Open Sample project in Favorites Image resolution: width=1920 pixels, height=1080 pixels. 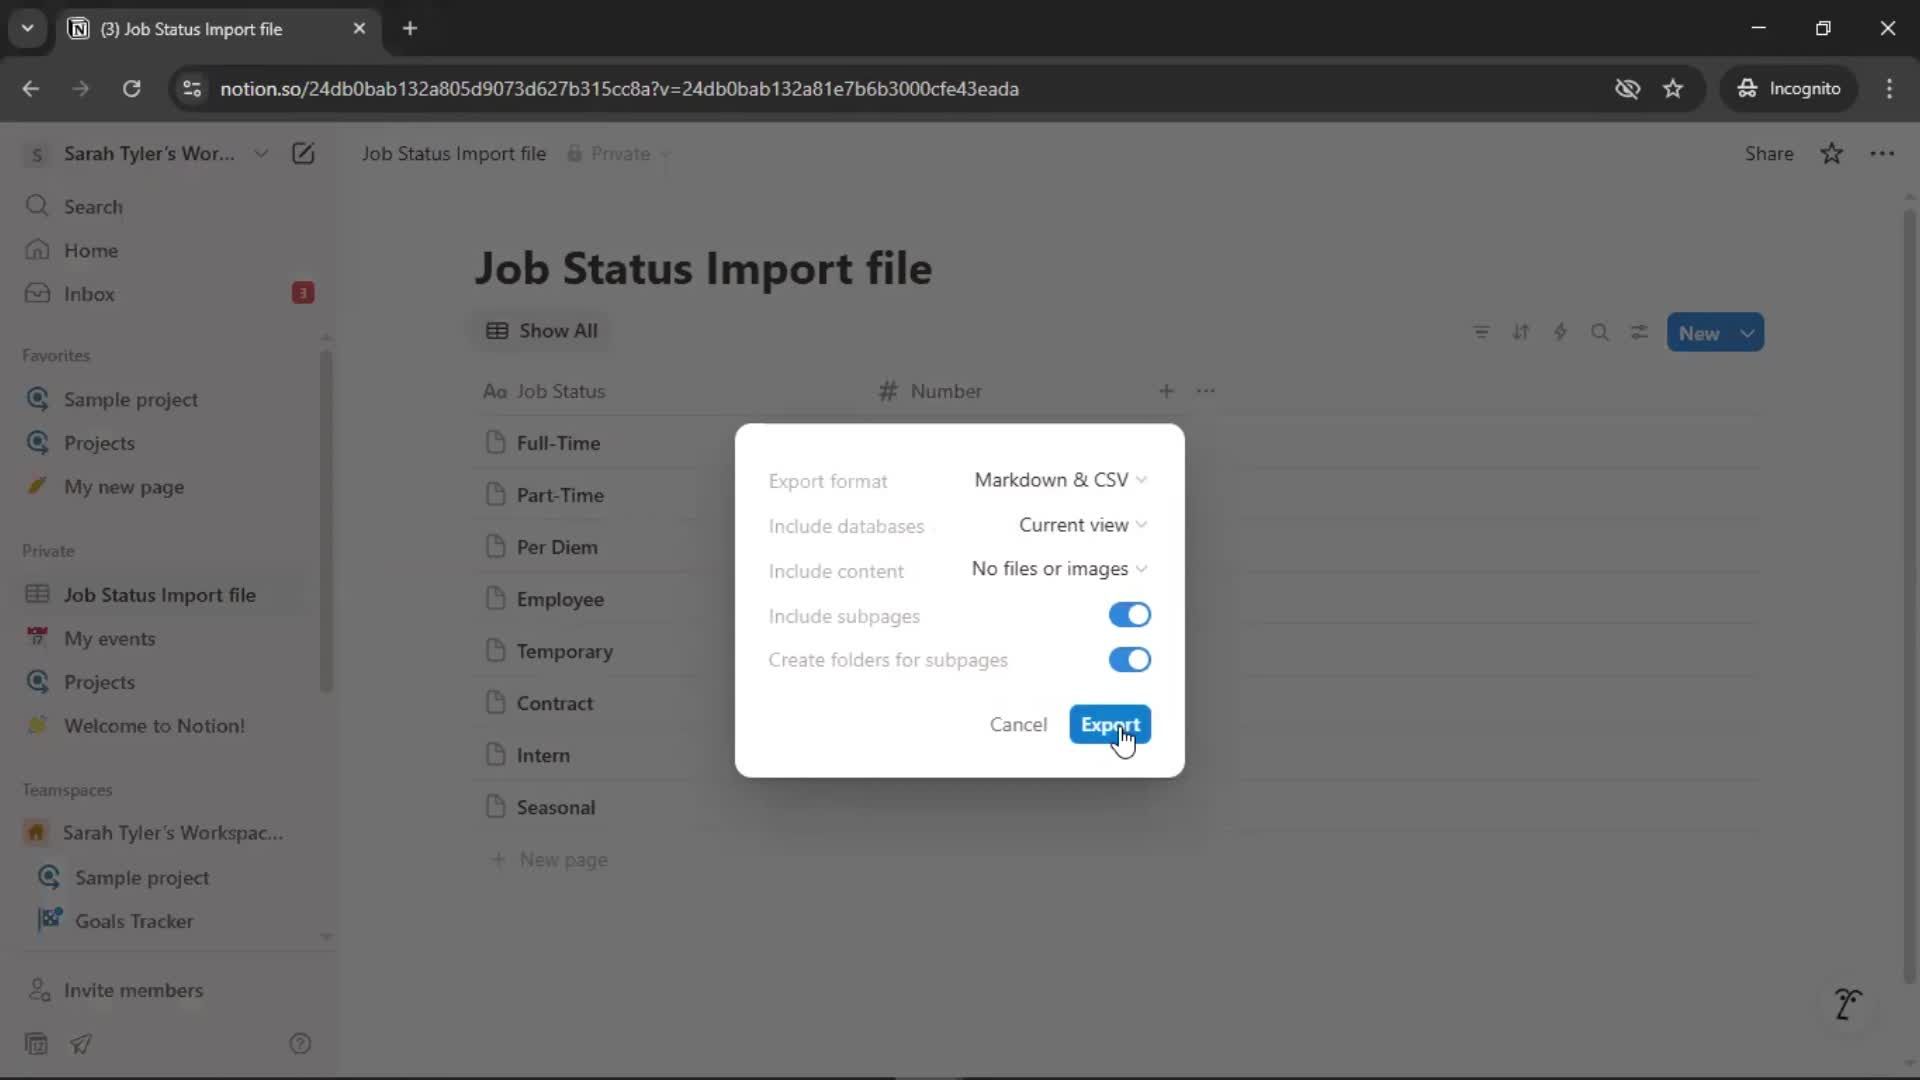130,399
